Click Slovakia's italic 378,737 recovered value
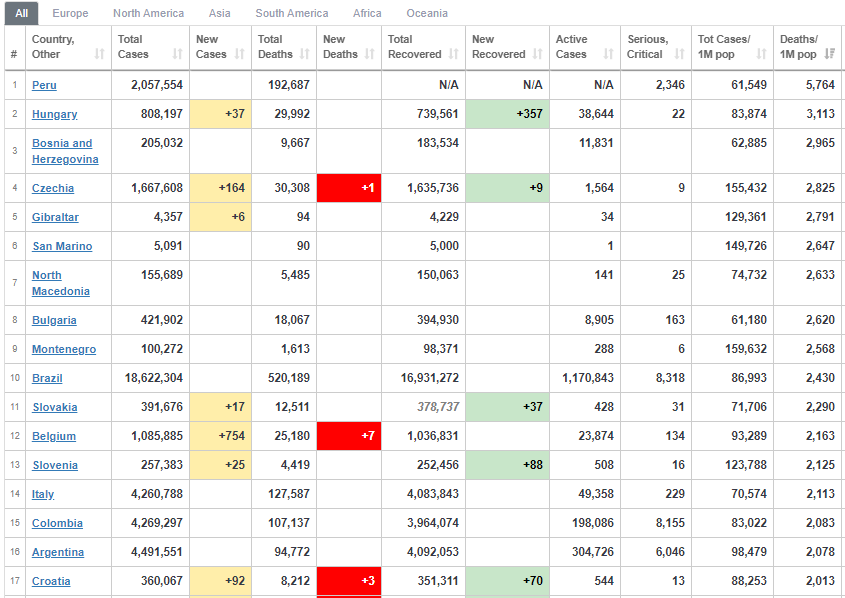Screen dimensions: 845x598 point(438,407)
